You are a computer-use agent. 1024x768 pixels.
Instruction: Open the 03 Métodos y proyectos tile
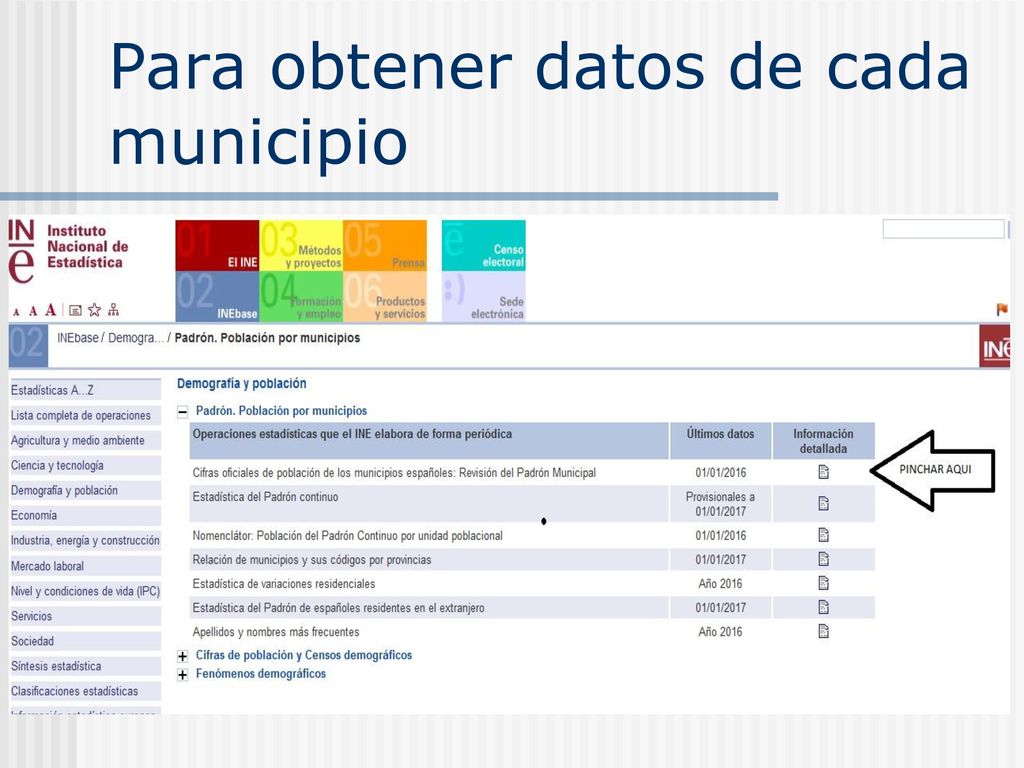(x=301, y=246)
